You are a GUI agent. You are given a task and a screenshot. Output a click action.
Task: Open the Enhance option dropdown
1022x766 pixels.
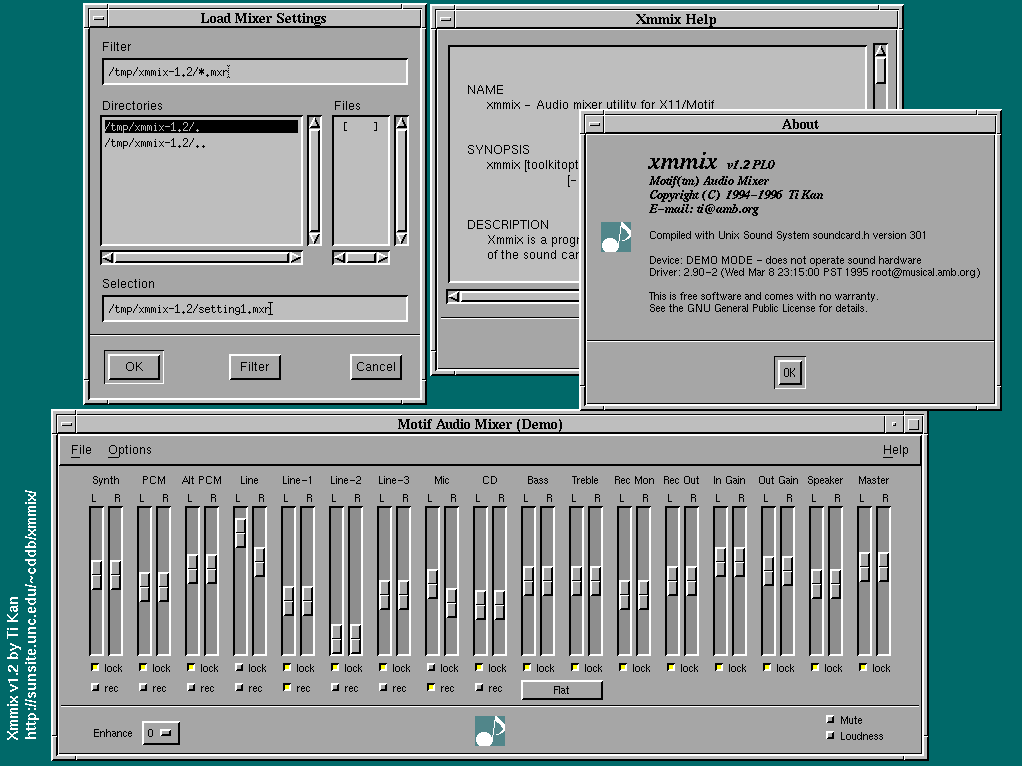coord(160,733)
